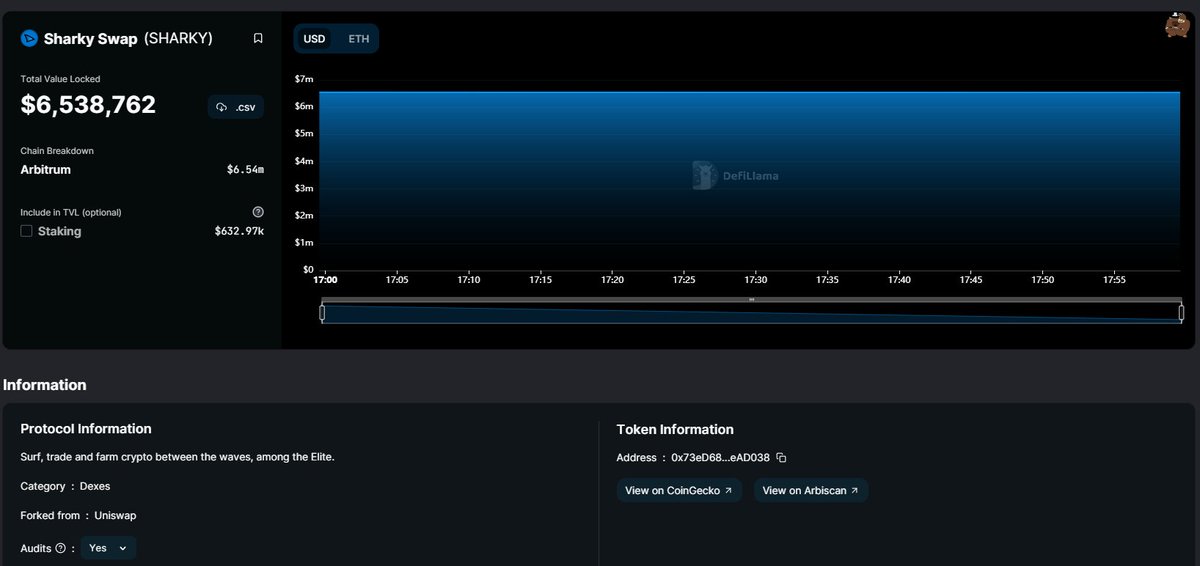1200x566 pixels.
Task: Click the Arbitrum chain row
Action: pyautogui.click(x=142, y=170)
